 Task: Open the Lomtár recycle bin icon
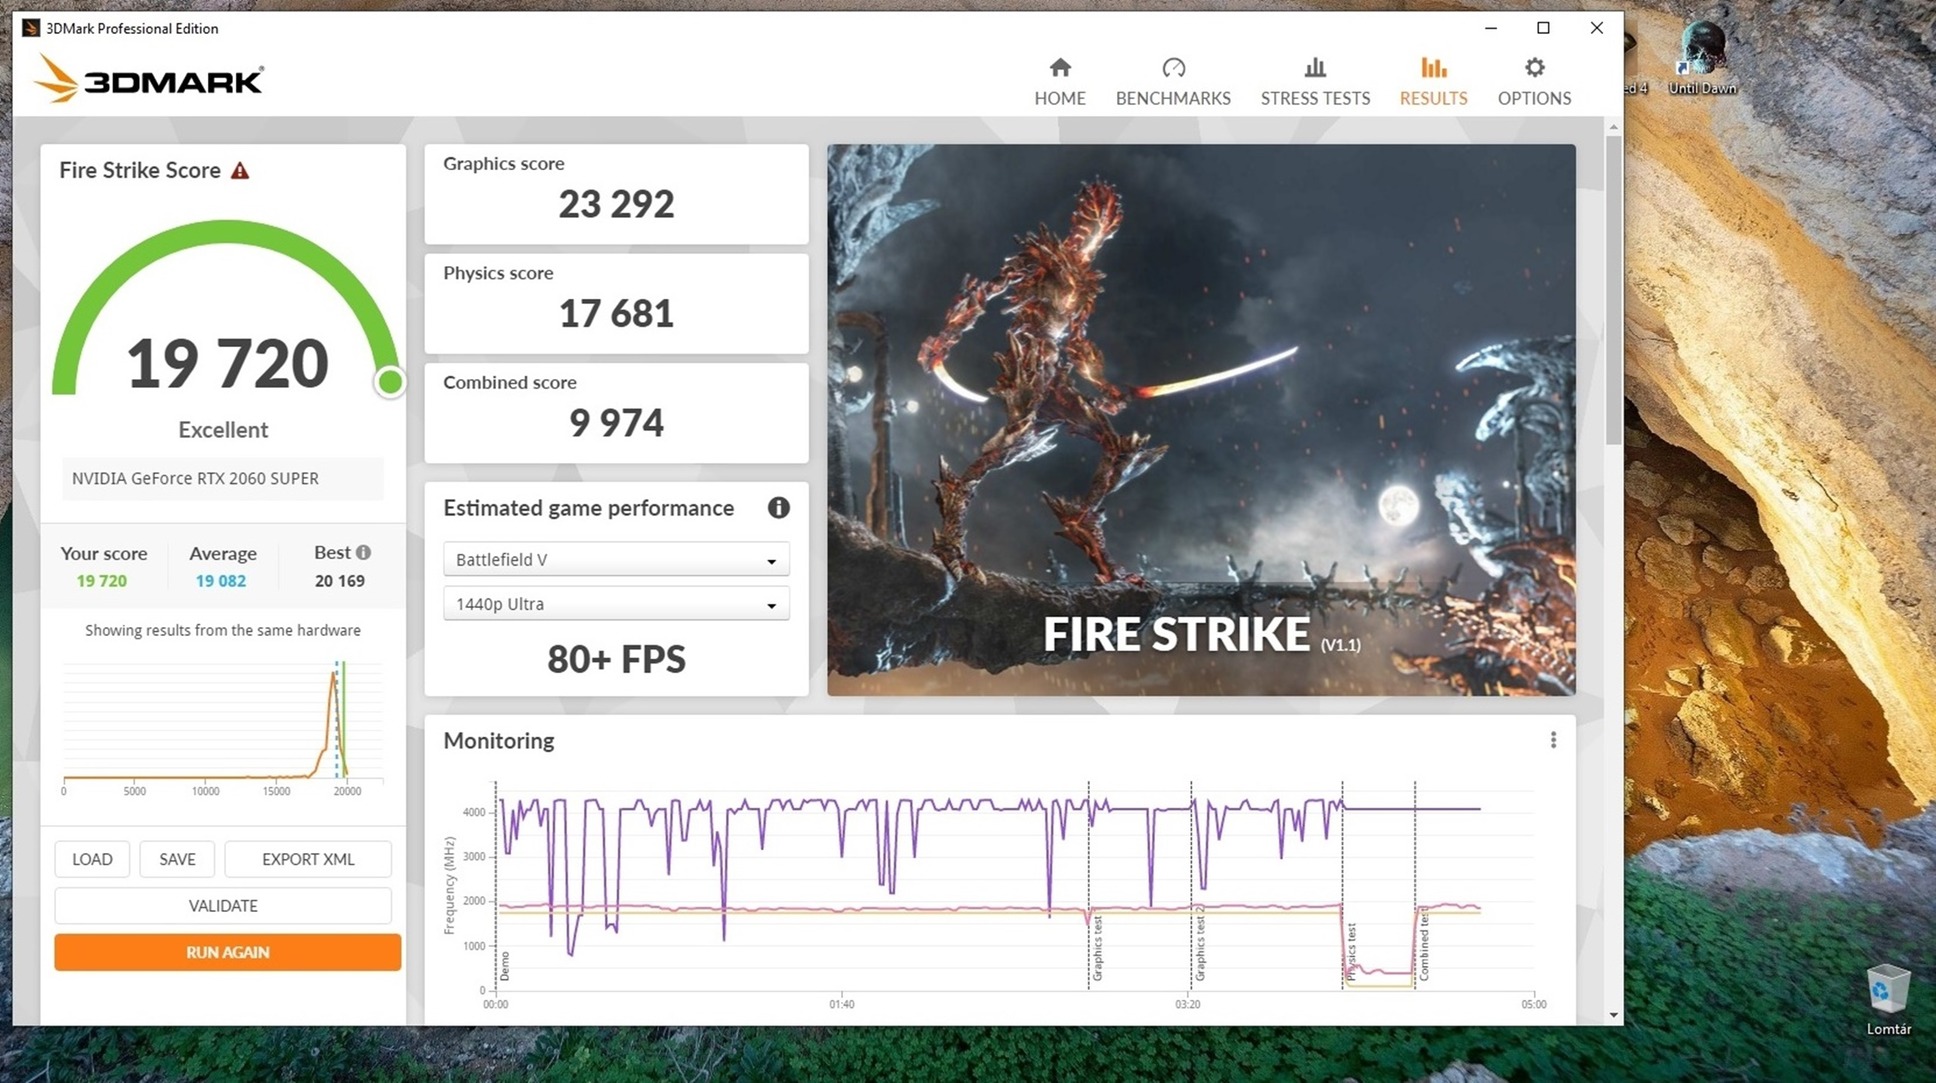[x=1888, y=999]
